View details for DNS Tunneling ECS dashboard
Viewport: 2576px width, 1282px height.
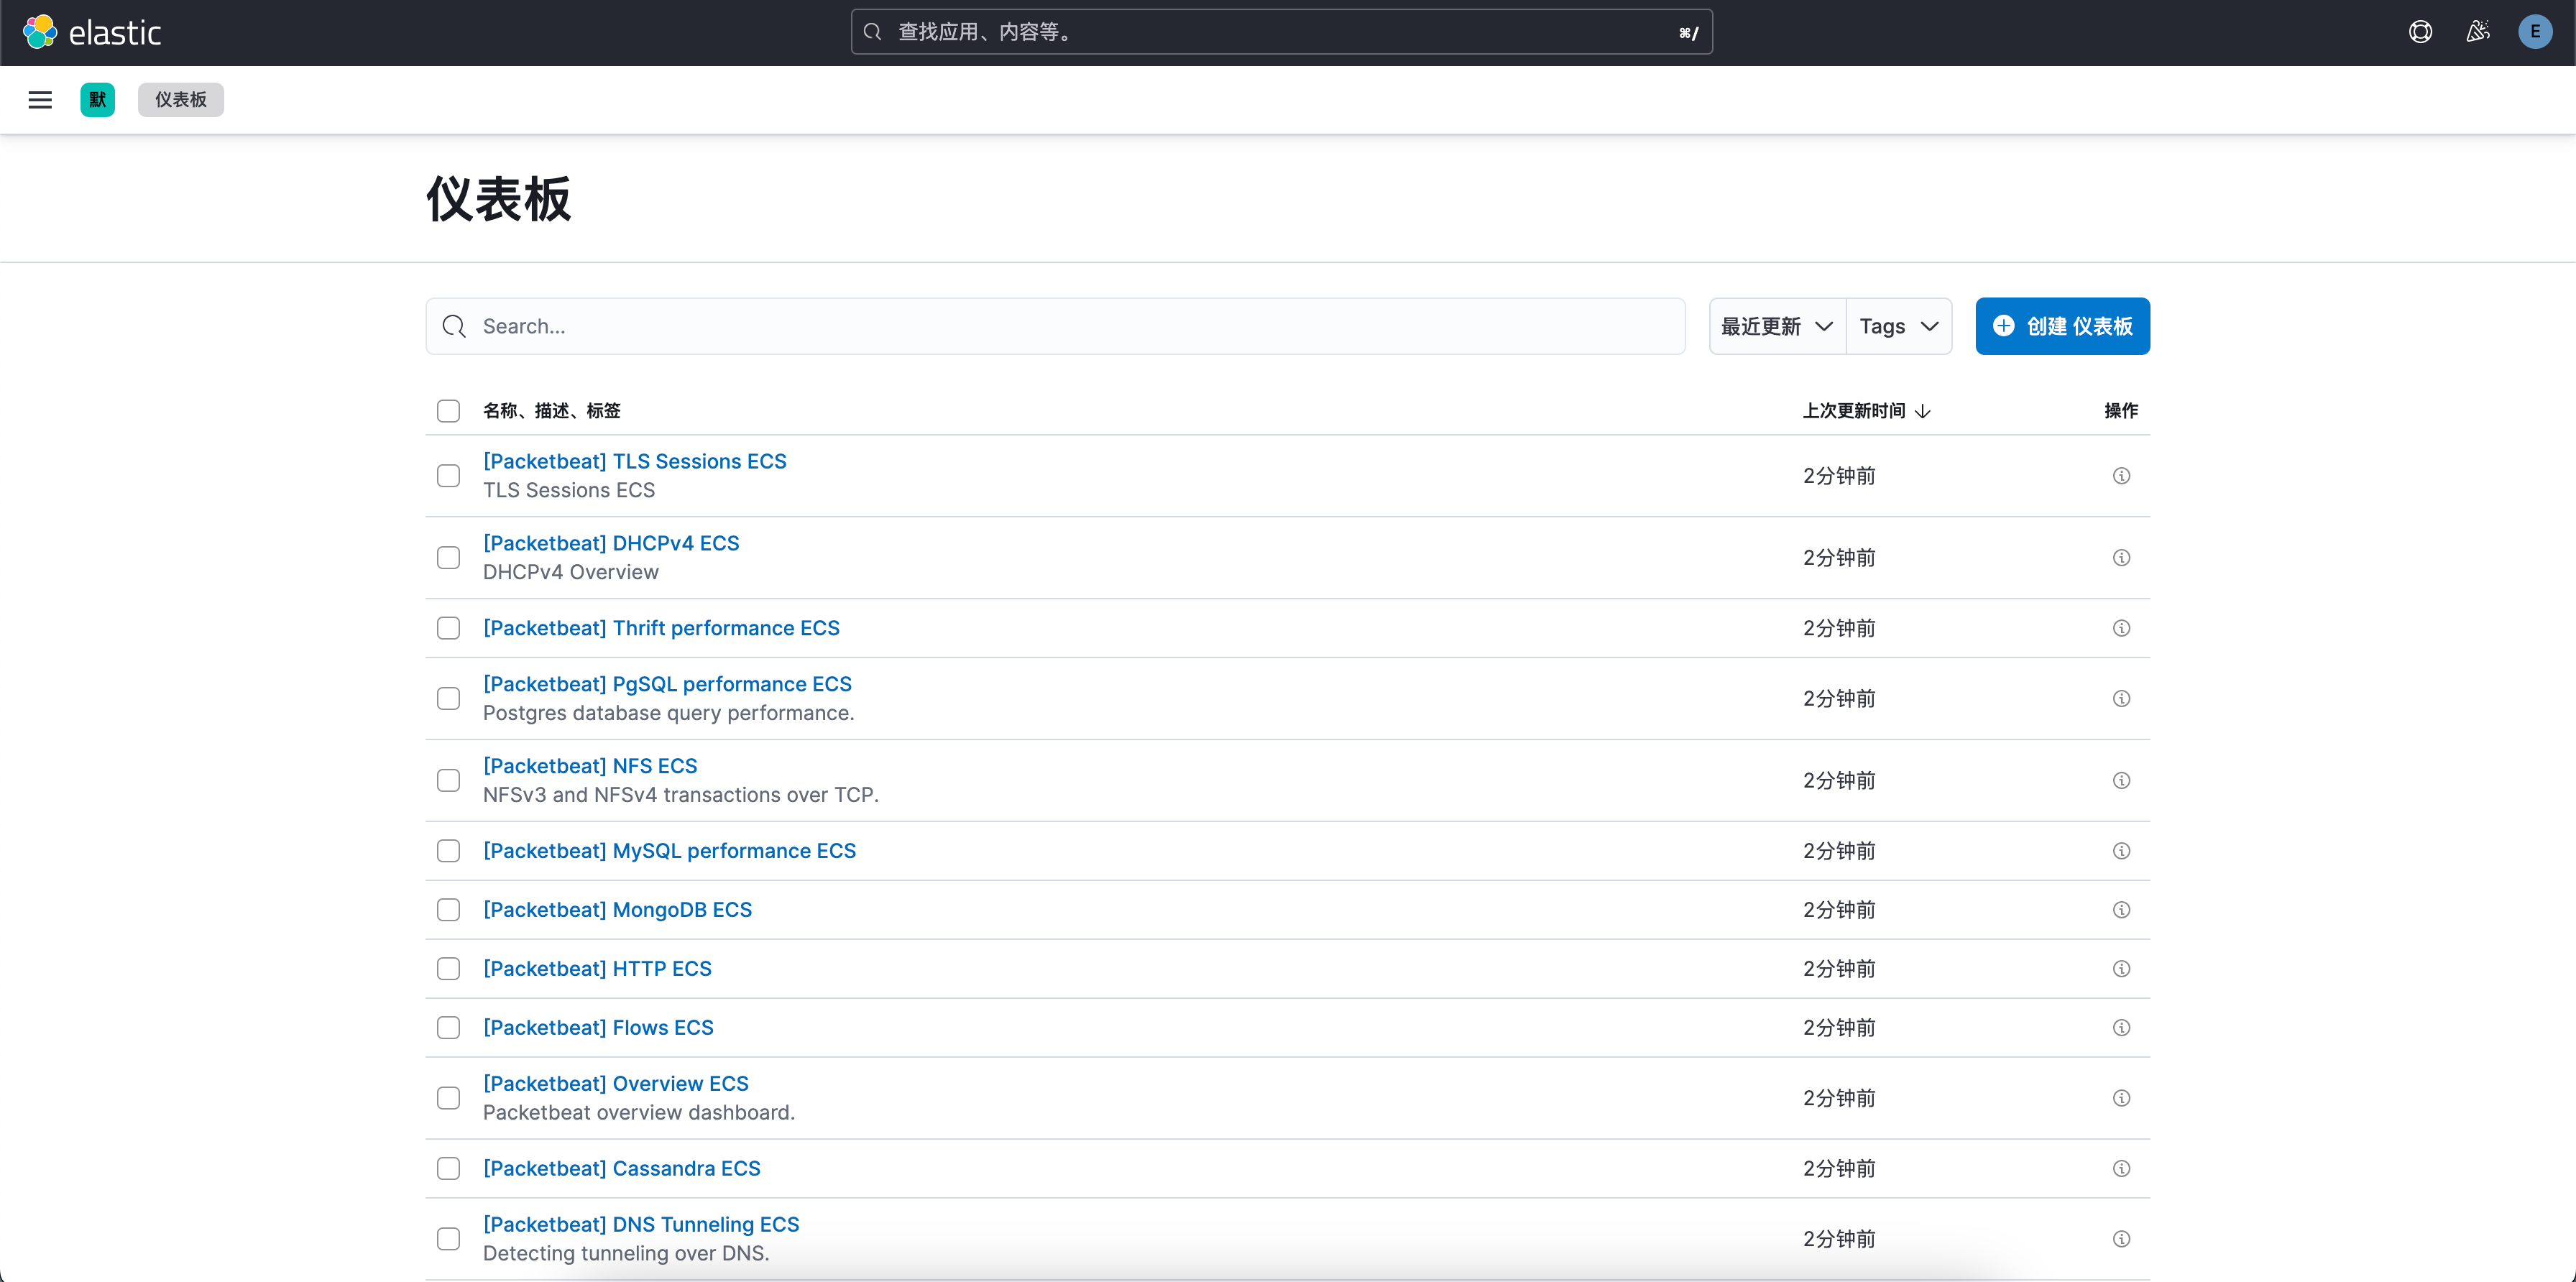point(2121,1239)
